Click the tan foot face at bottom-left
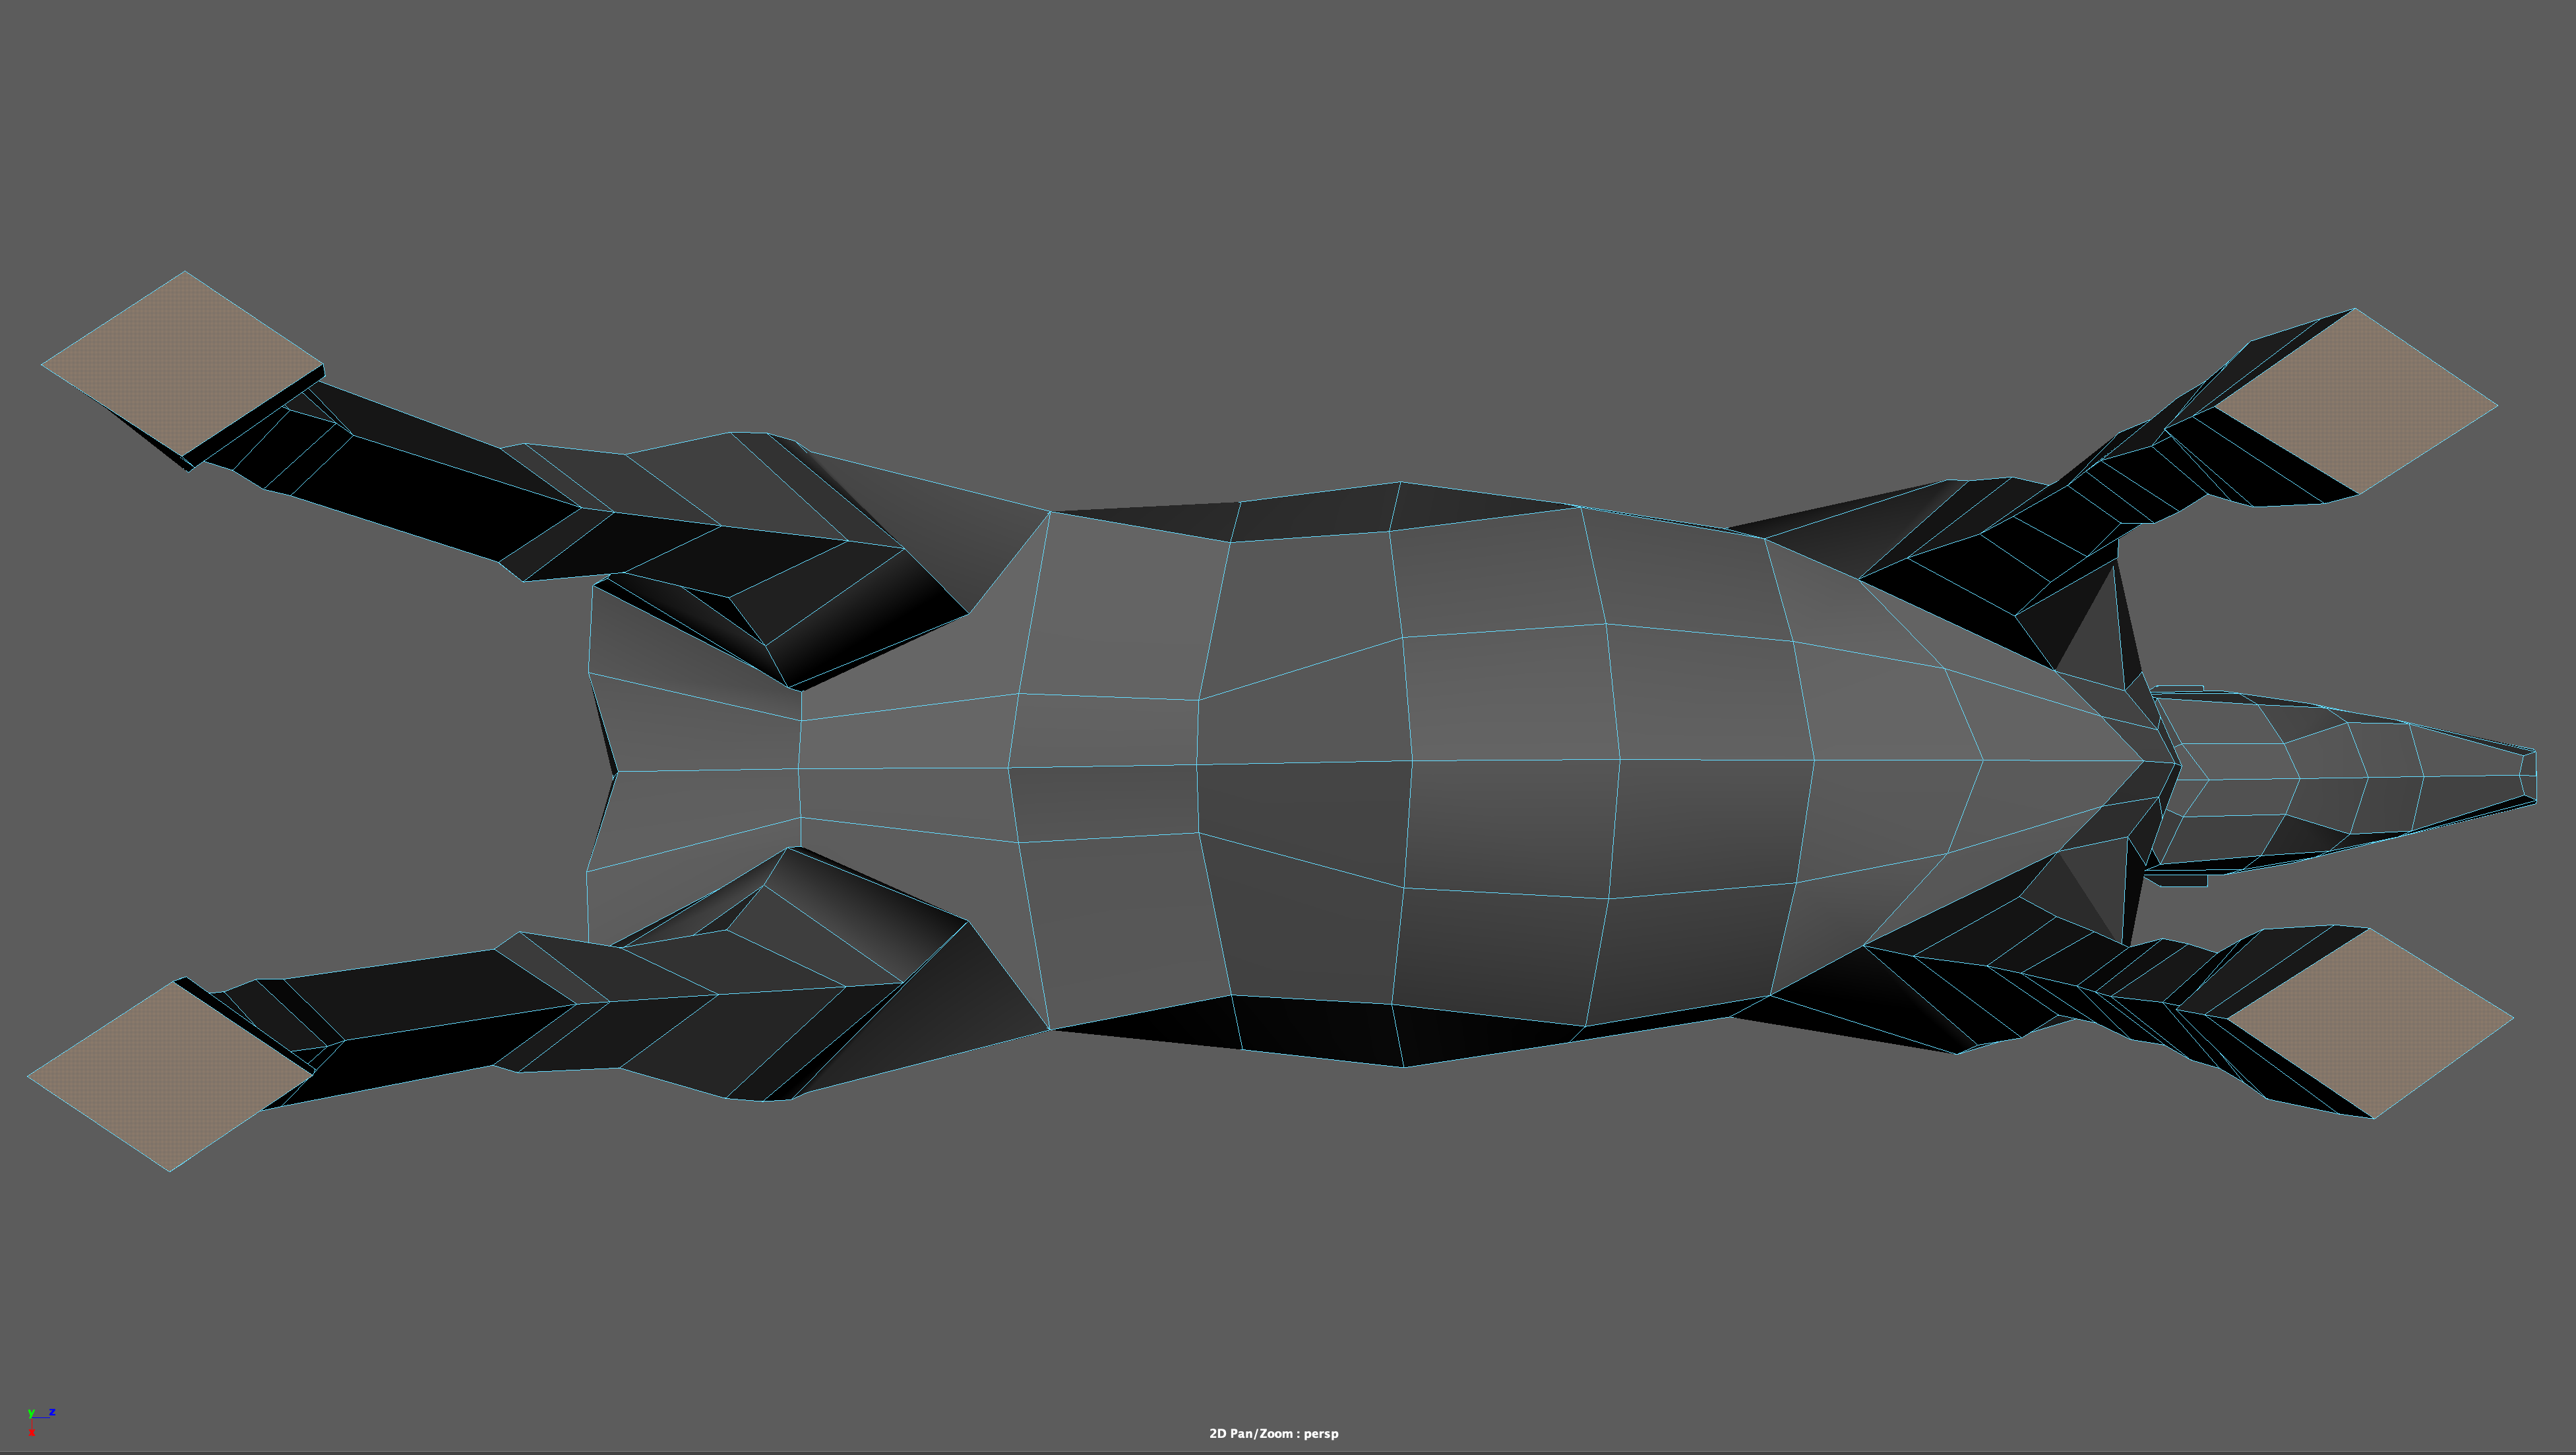Viewport: 2576px width, 1455px height. pos(170,1075)
